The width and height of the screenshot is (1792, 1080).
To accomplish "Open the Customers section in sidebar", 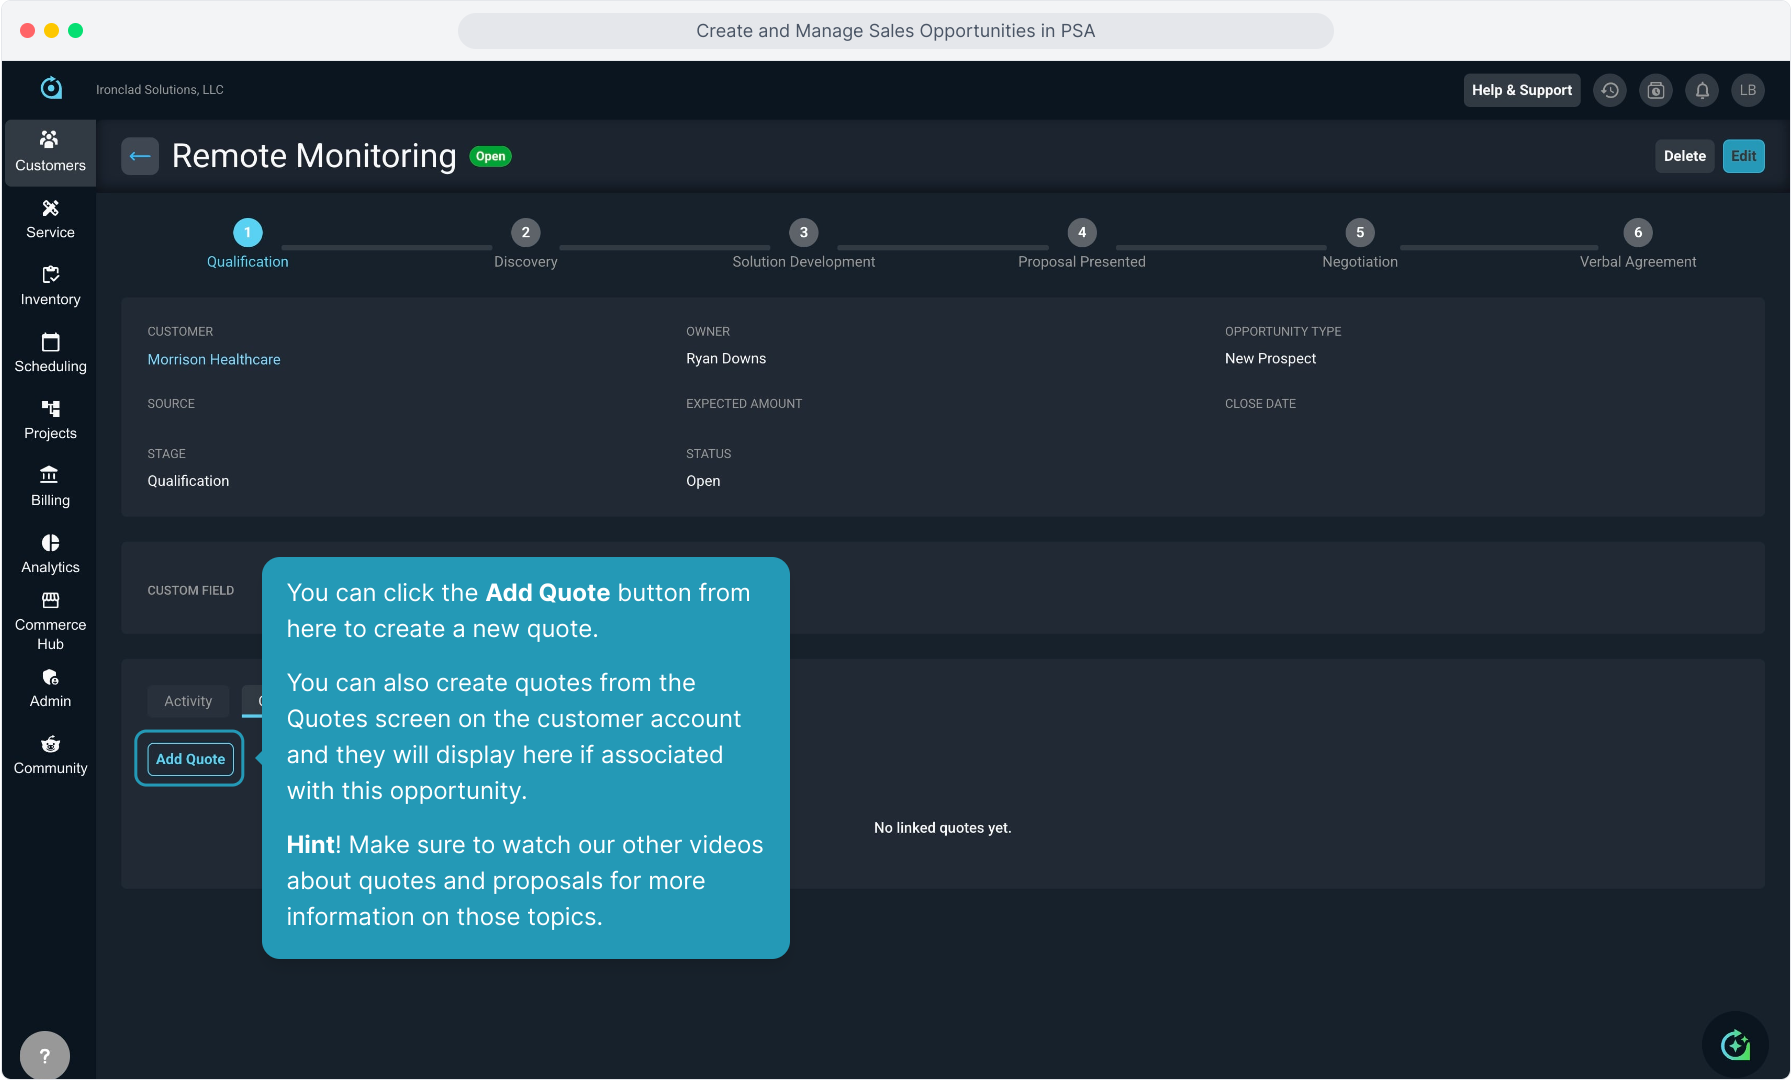I will click(50, 152).
